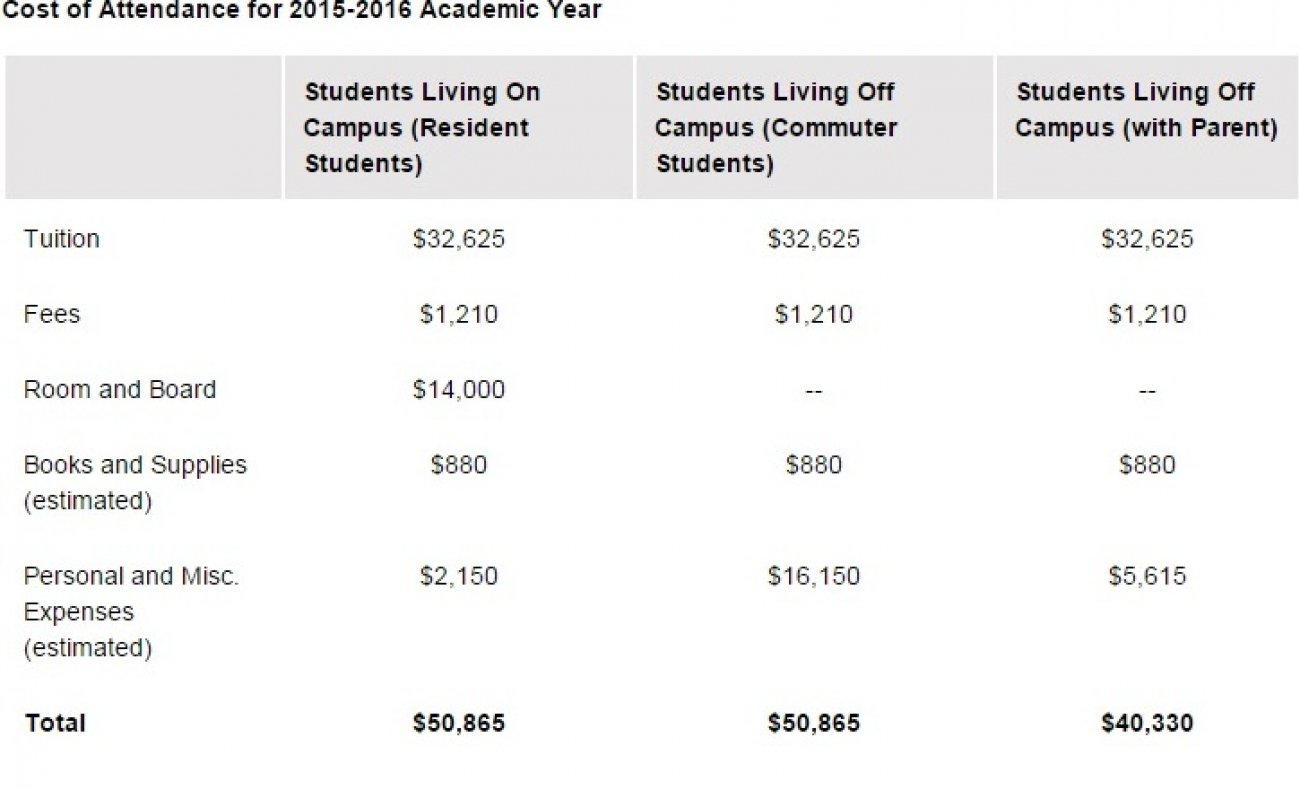Click the commuter students total of $50,865
This screenshot has width=1300, height=789.
(x=813, y=722)
